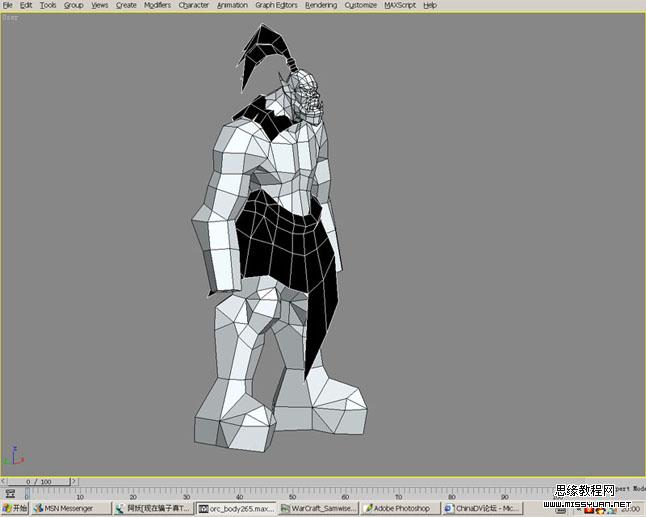The width and height of the screenshot is (646, 517).
Task: Open the Modifiers menu
Action: [x=157, y=5]
